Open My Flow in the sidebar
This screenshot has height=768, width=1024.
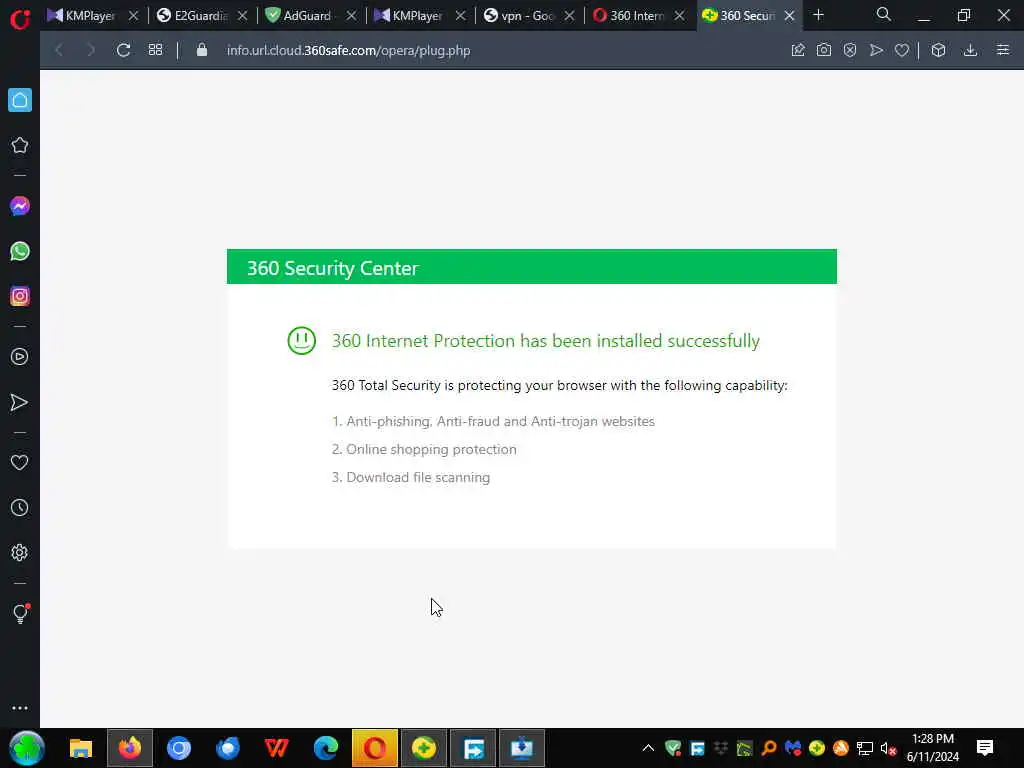20,402
